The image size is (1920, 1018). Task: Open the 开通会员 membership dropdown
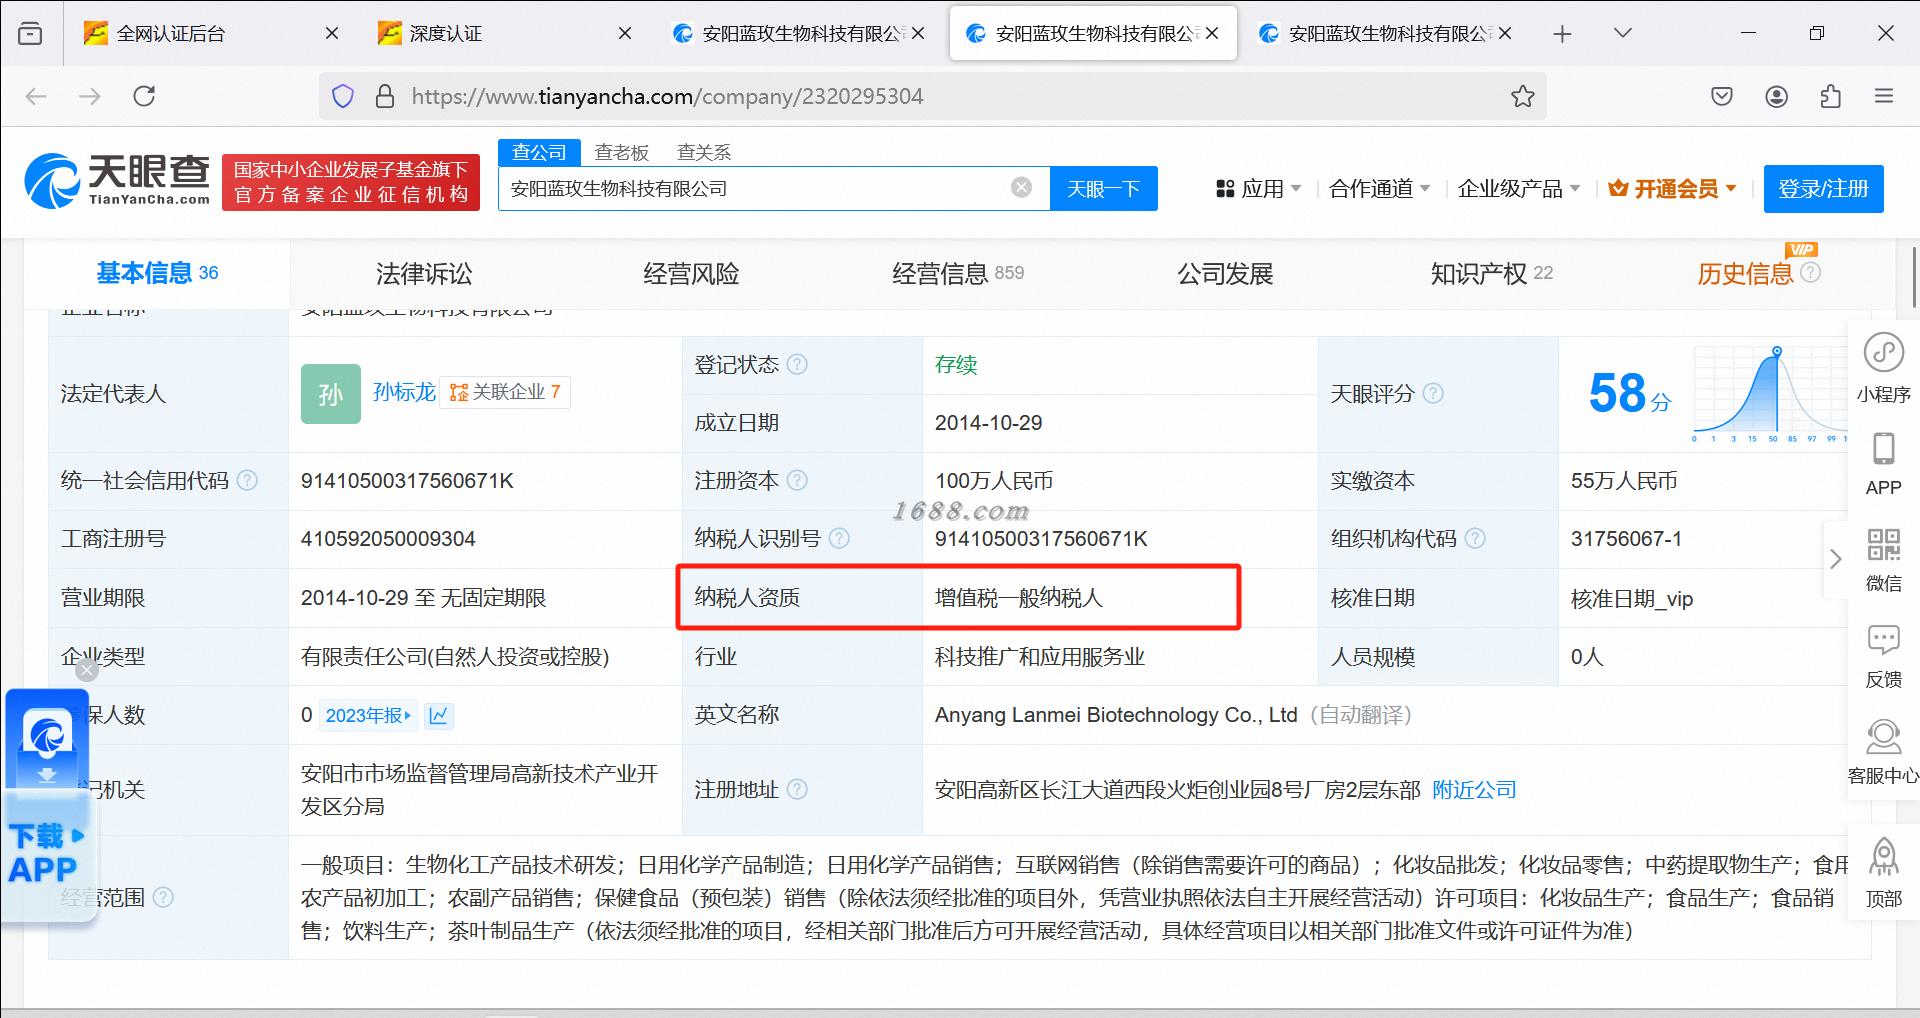click(x=1672, y=189)
